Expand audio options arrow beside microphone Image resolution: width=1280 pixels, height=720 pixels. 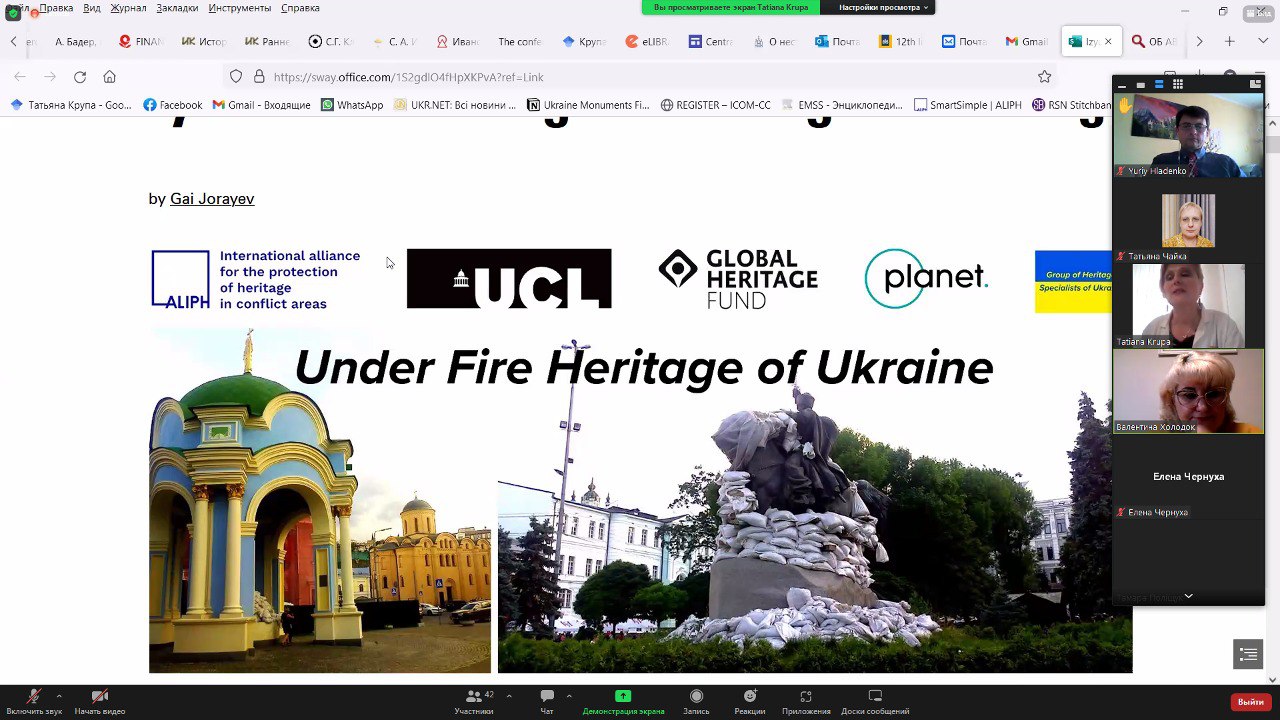(x=59, y=696)
